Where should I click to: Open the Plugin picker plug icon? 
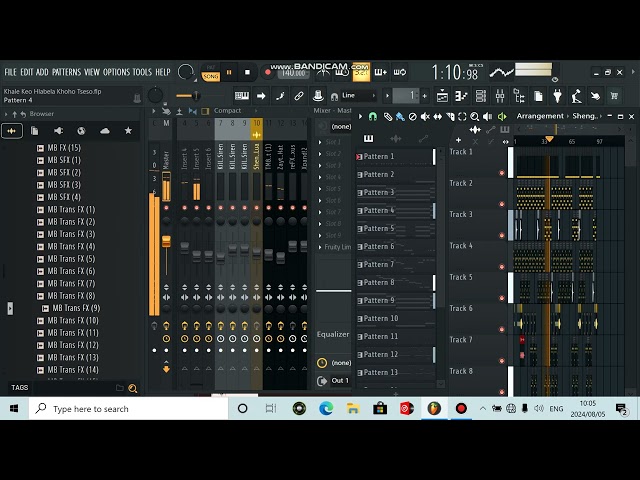point(557,96)
